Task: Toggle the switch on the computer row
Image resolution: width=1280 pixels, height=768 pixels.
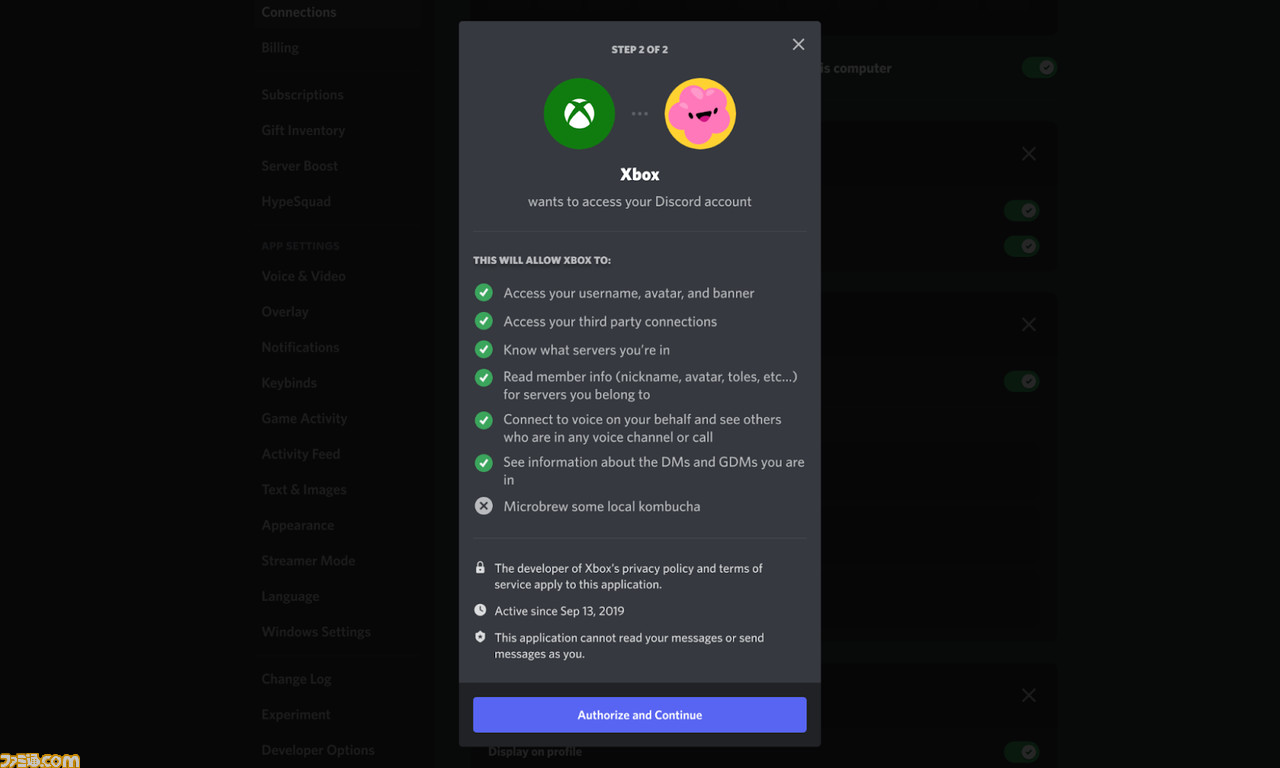Action: coord(1039,68)
